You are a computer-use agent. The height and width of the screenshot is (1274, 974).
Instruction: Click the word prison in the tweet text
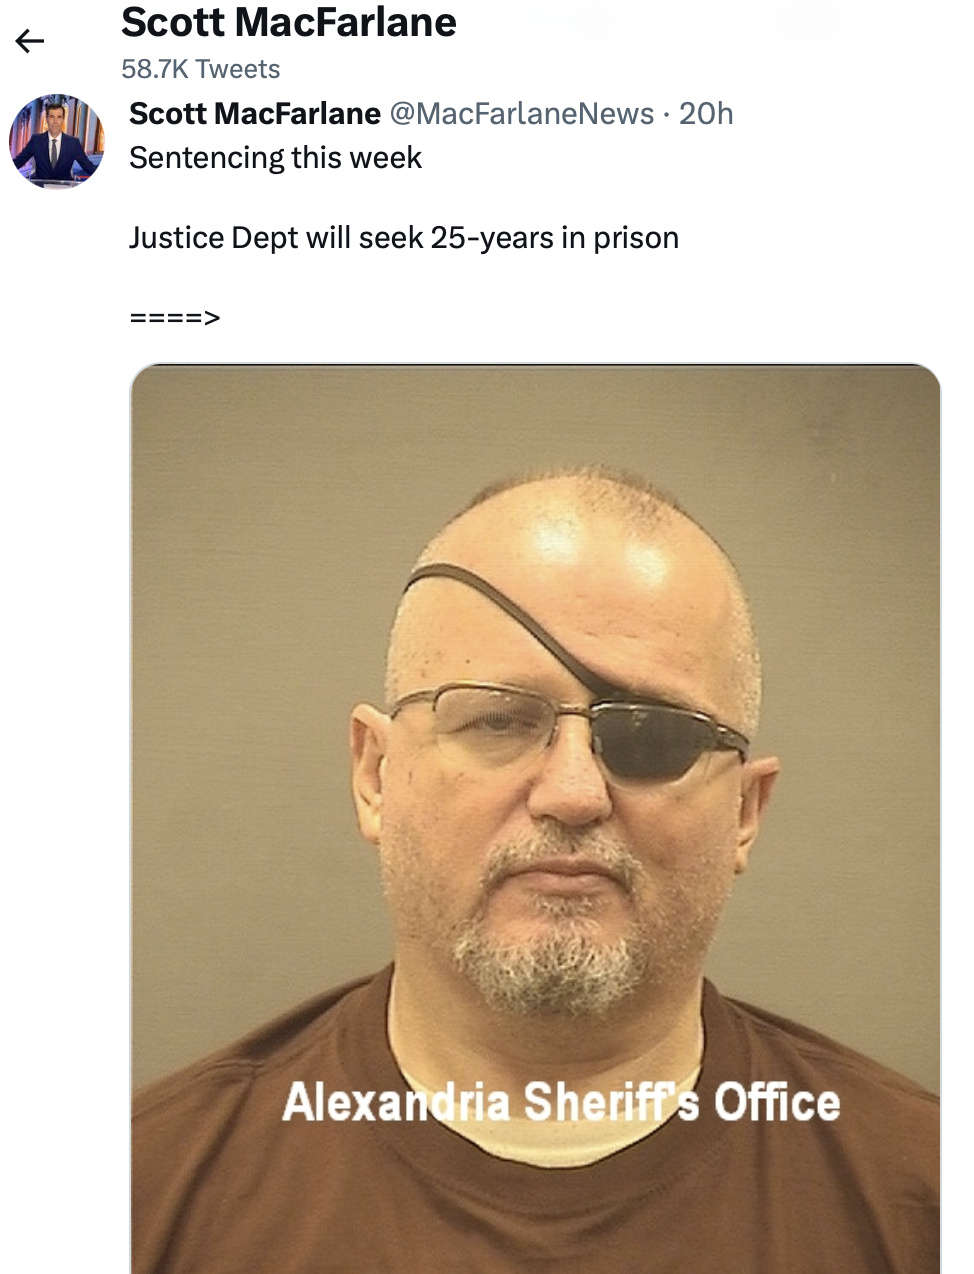pos(636,239)
